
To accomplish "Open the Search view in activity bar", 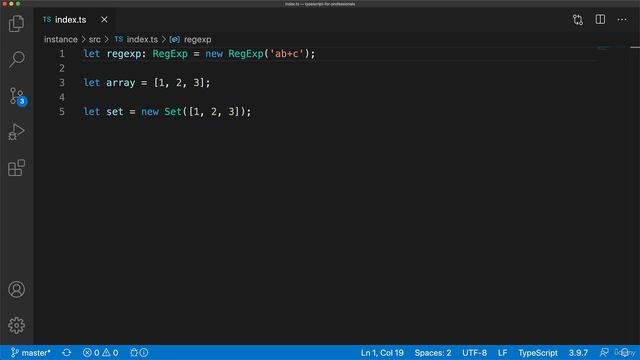I will (x=16, y=60).
